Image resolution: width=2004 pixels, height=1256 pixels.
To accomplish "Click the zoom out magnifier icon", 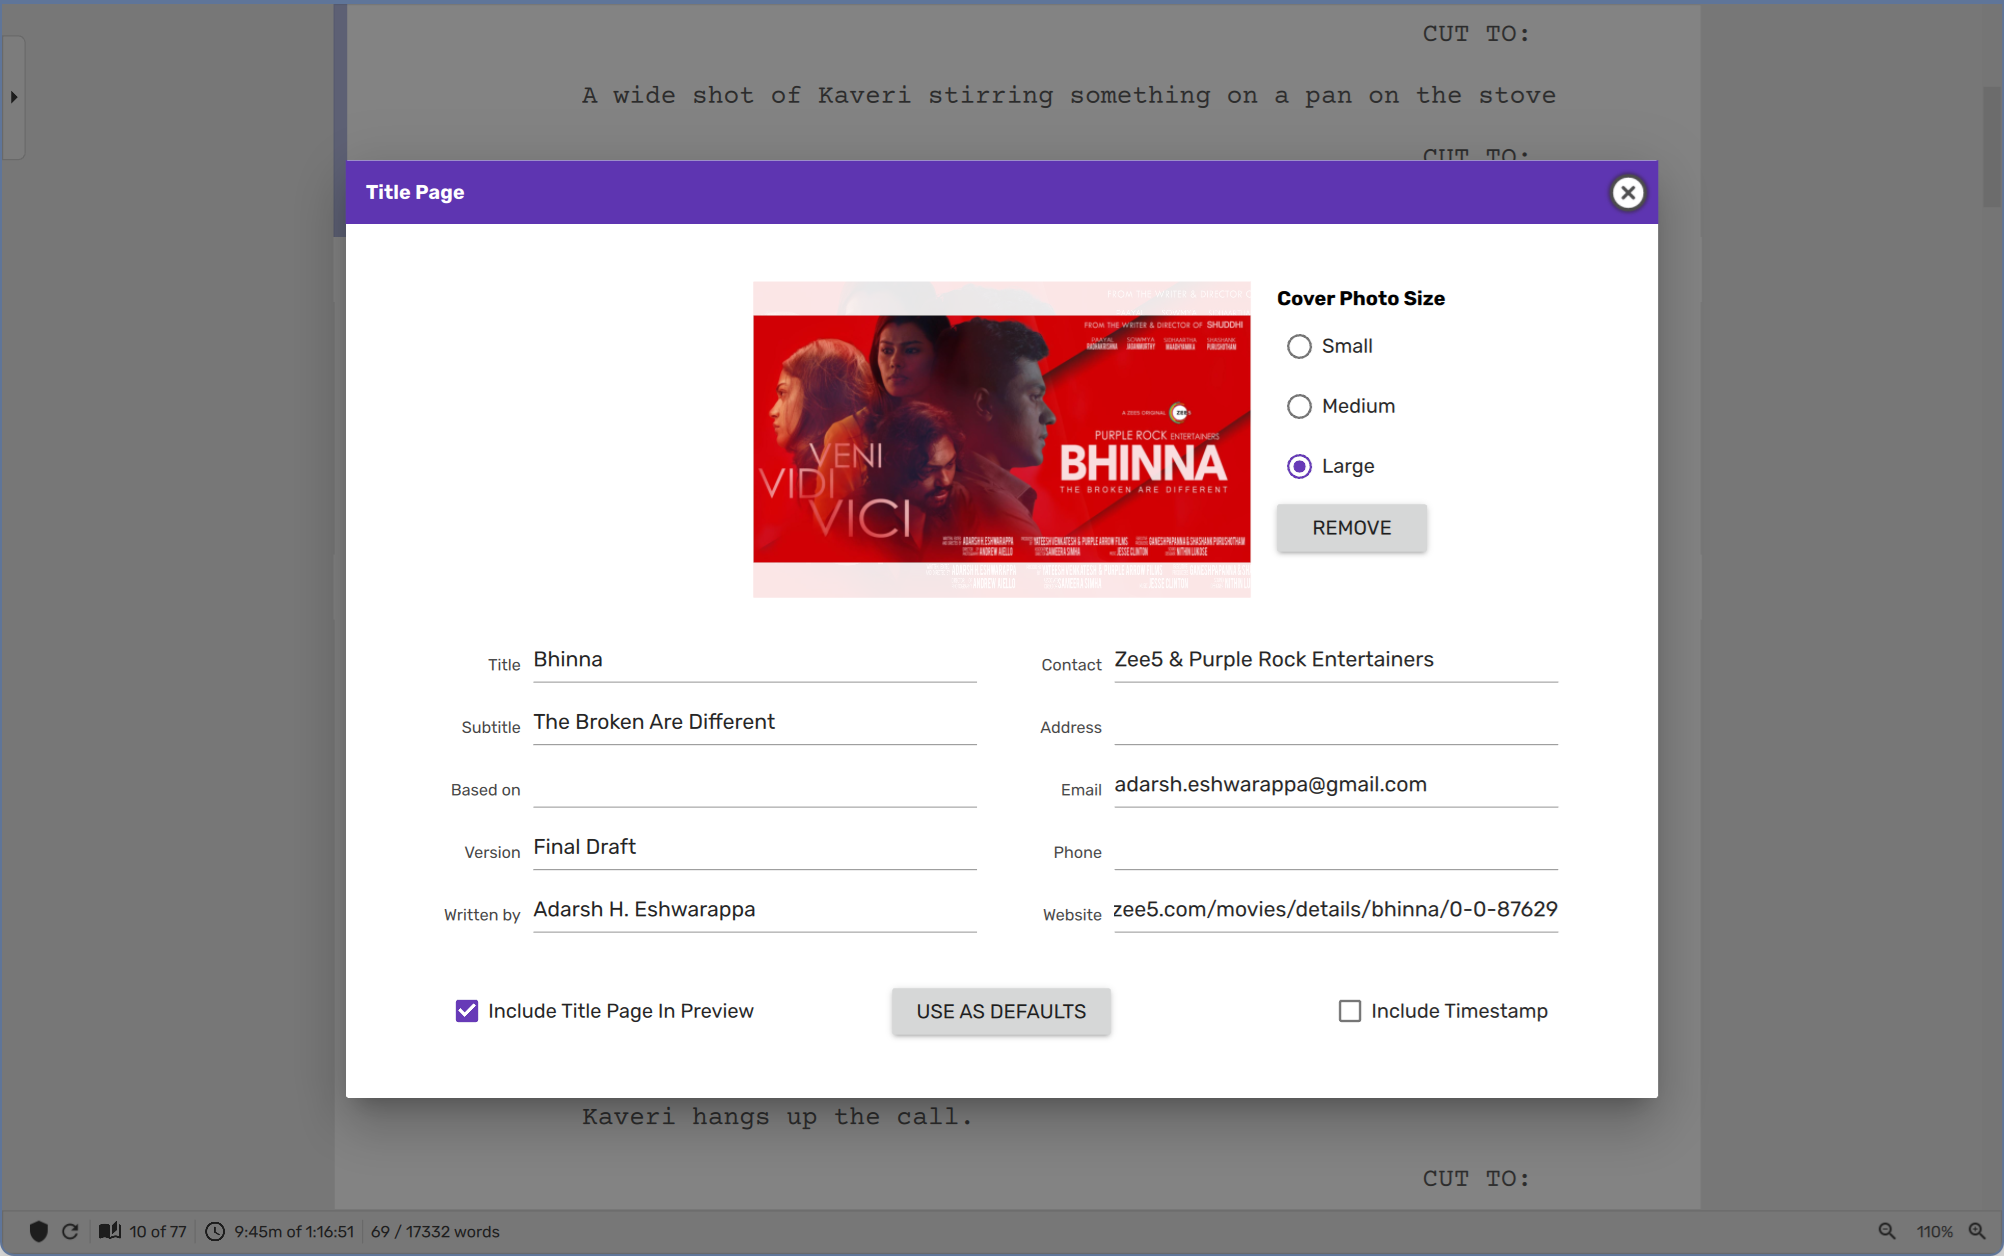I will 1886,1231.
